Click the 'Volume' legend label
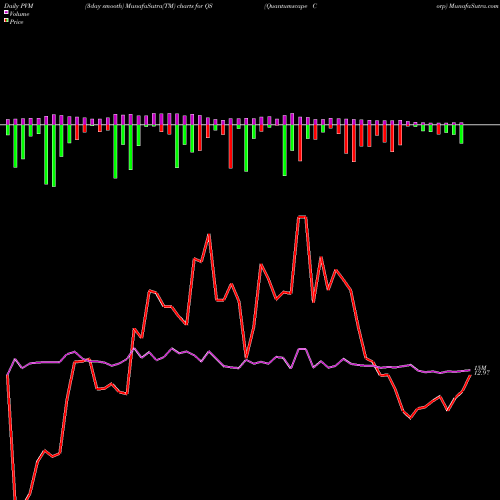This screenshot has height=500, width=500. (x=19, y=14)
